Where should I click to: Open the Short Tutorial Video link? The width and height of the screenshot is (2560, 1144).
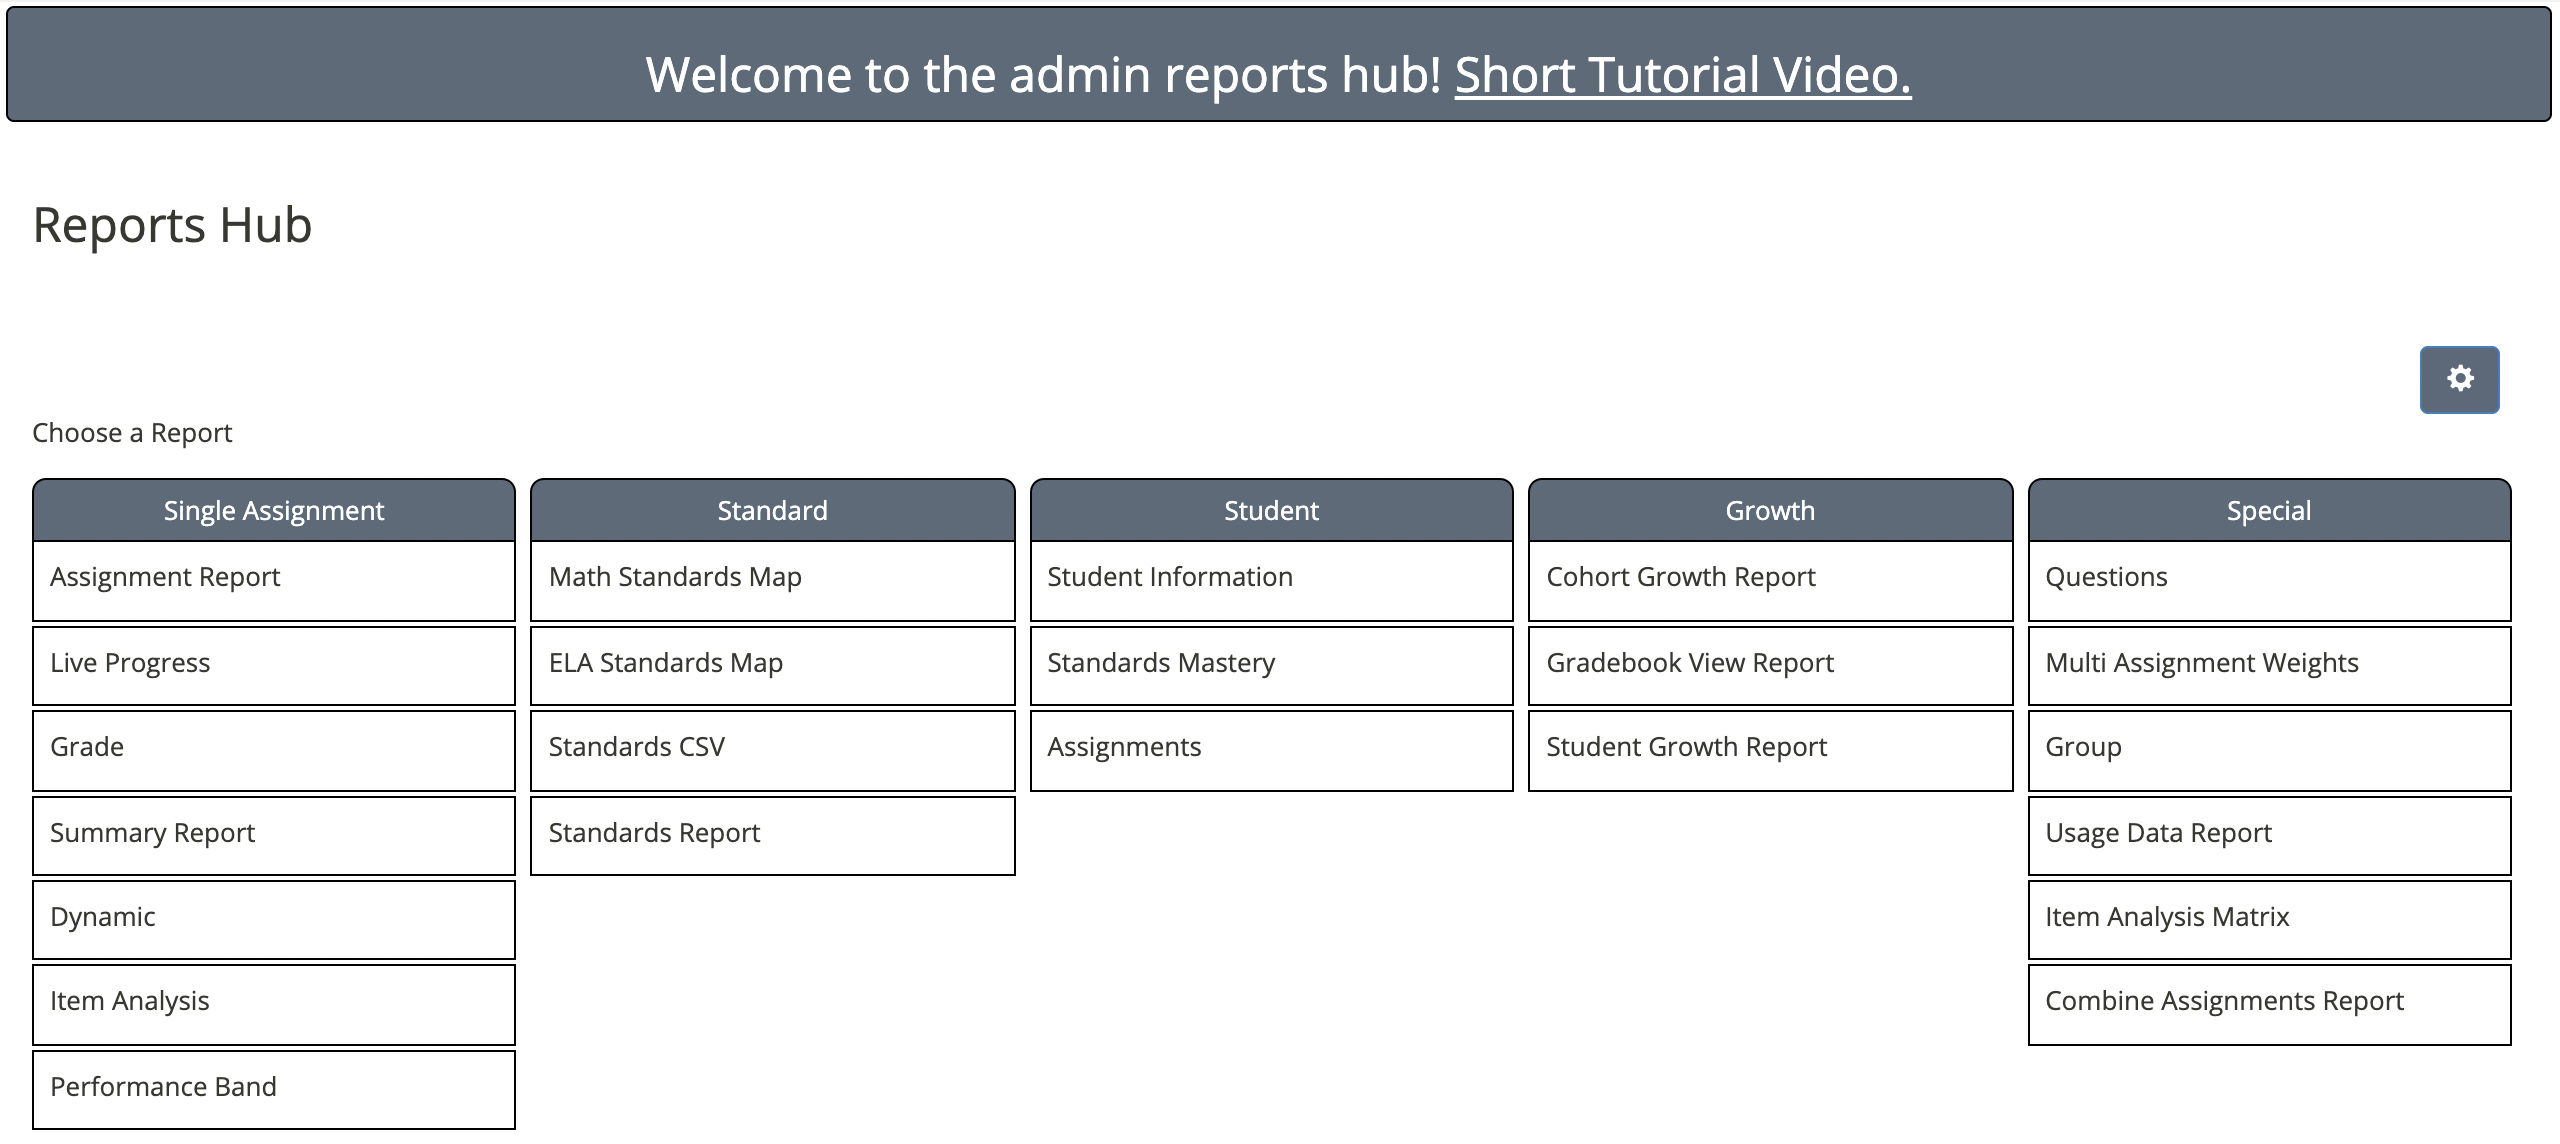pos(1682,75)
